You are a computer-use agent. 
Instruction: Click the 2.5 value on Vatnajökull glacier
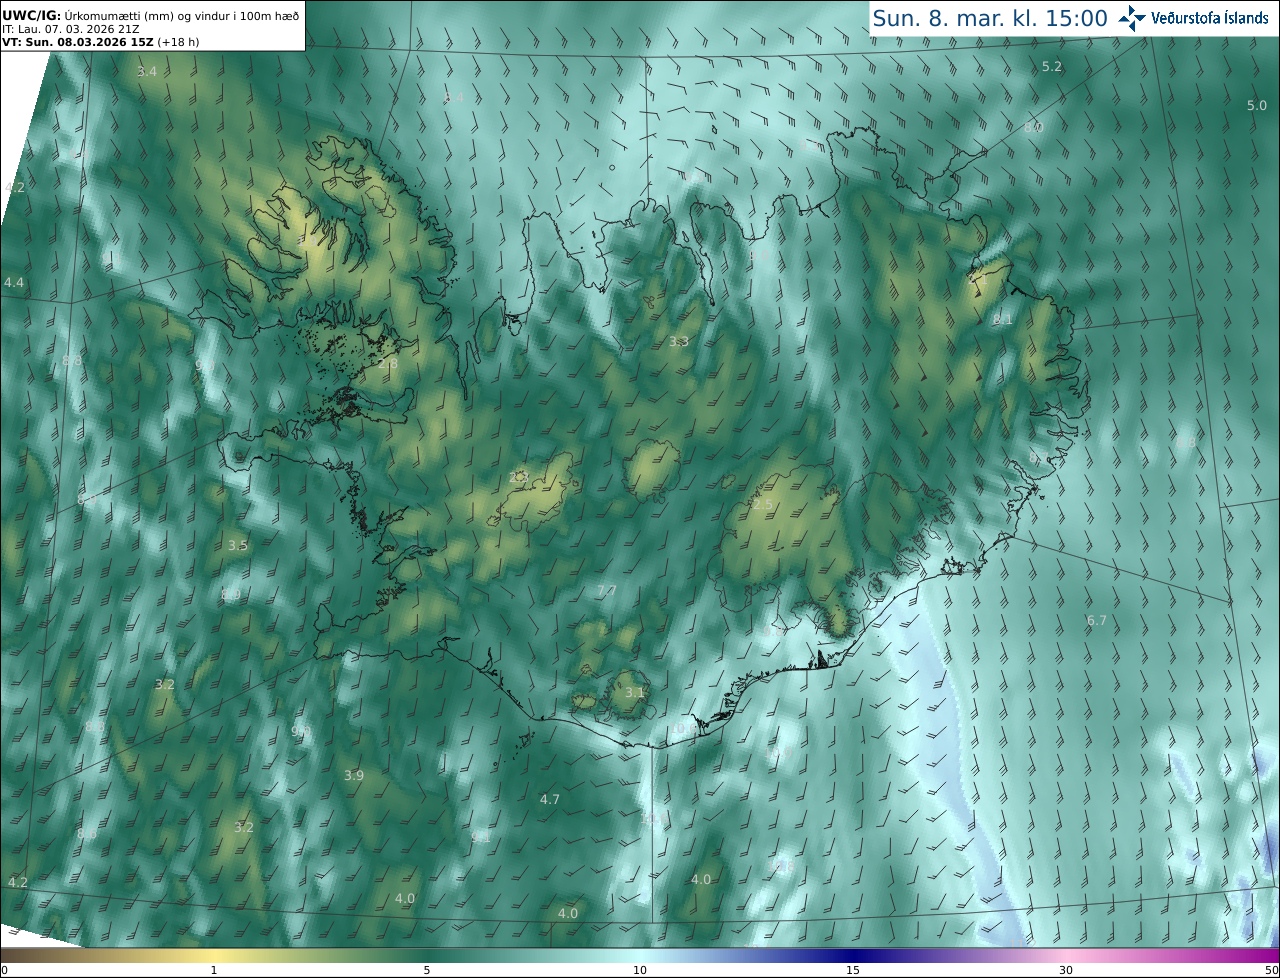pos(763,505)
